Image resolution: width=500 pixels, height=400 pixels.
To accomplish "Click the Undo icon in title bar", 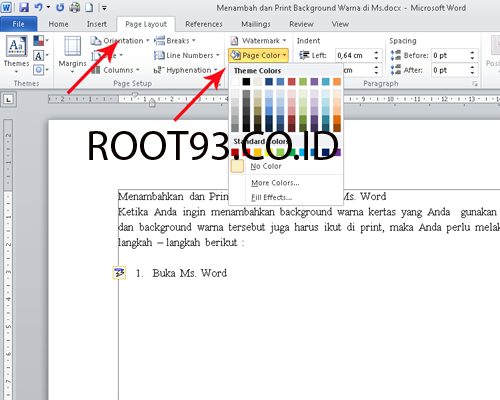I will pyautogui.click(x=38, y=7).
